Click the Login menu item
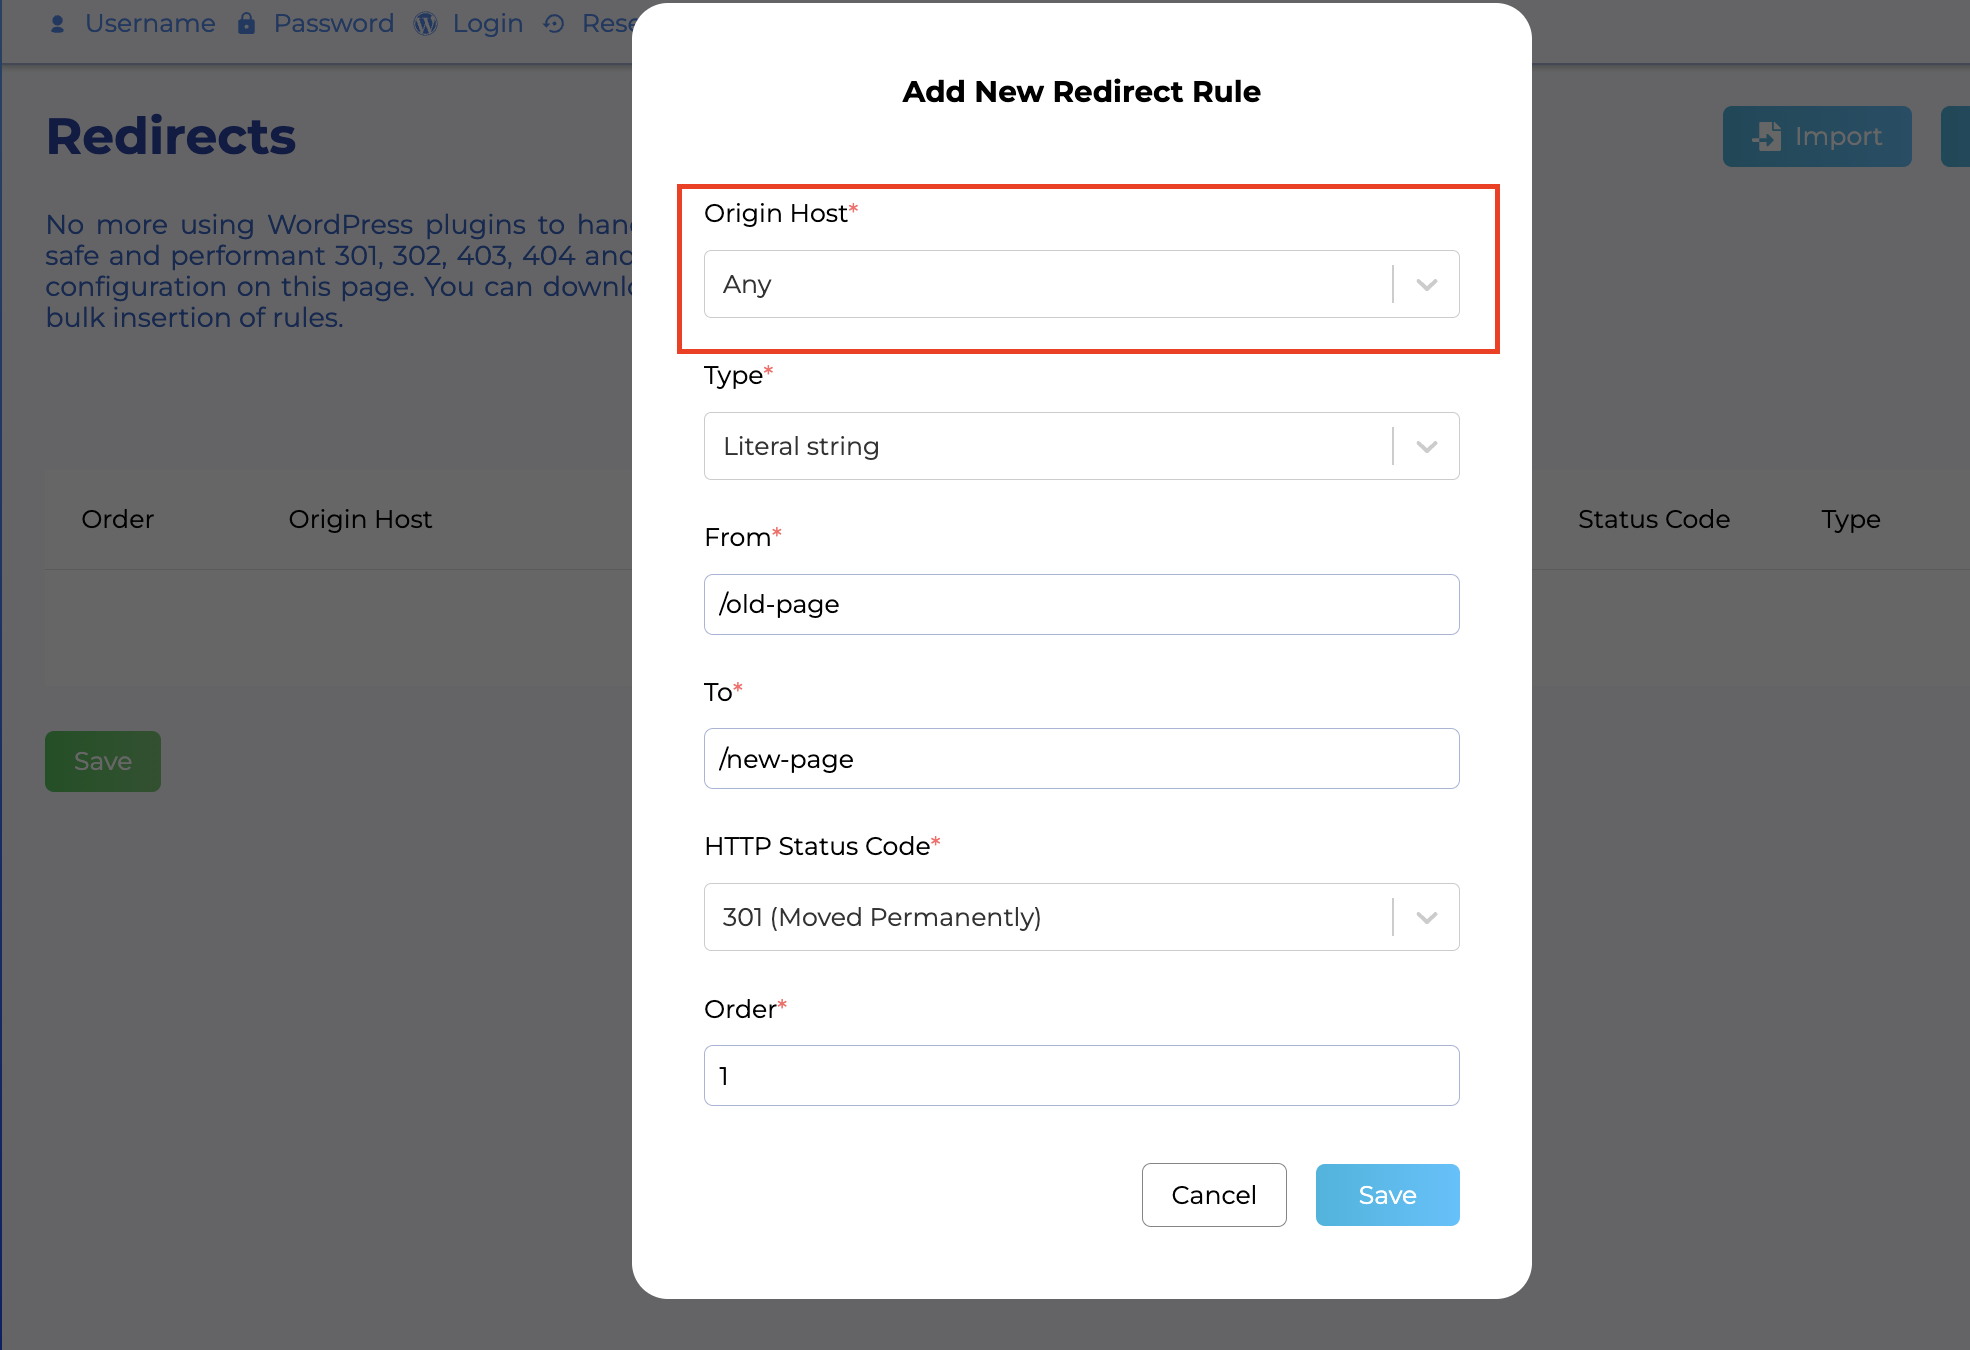1970x1350 pixels. click(x=487, y=23)
